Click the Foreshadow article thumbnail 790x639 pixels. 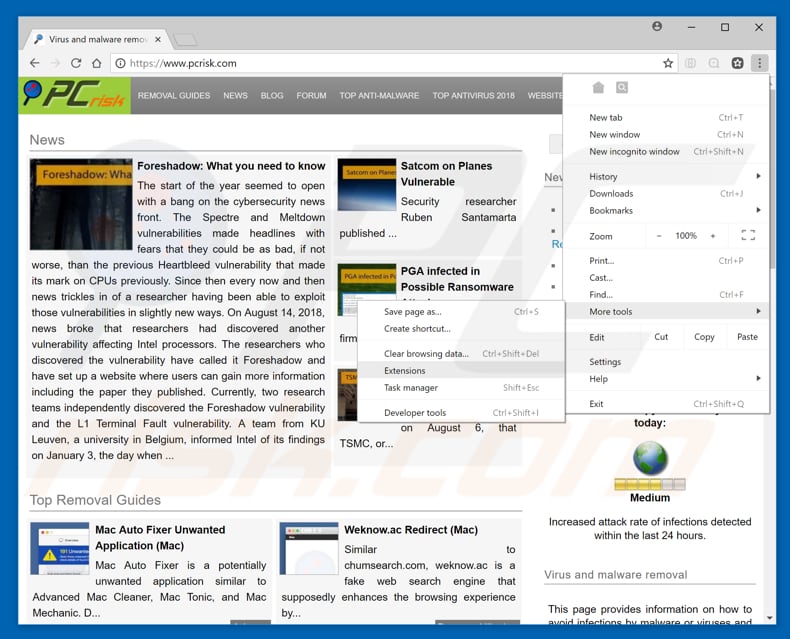[x=81, y=204]
